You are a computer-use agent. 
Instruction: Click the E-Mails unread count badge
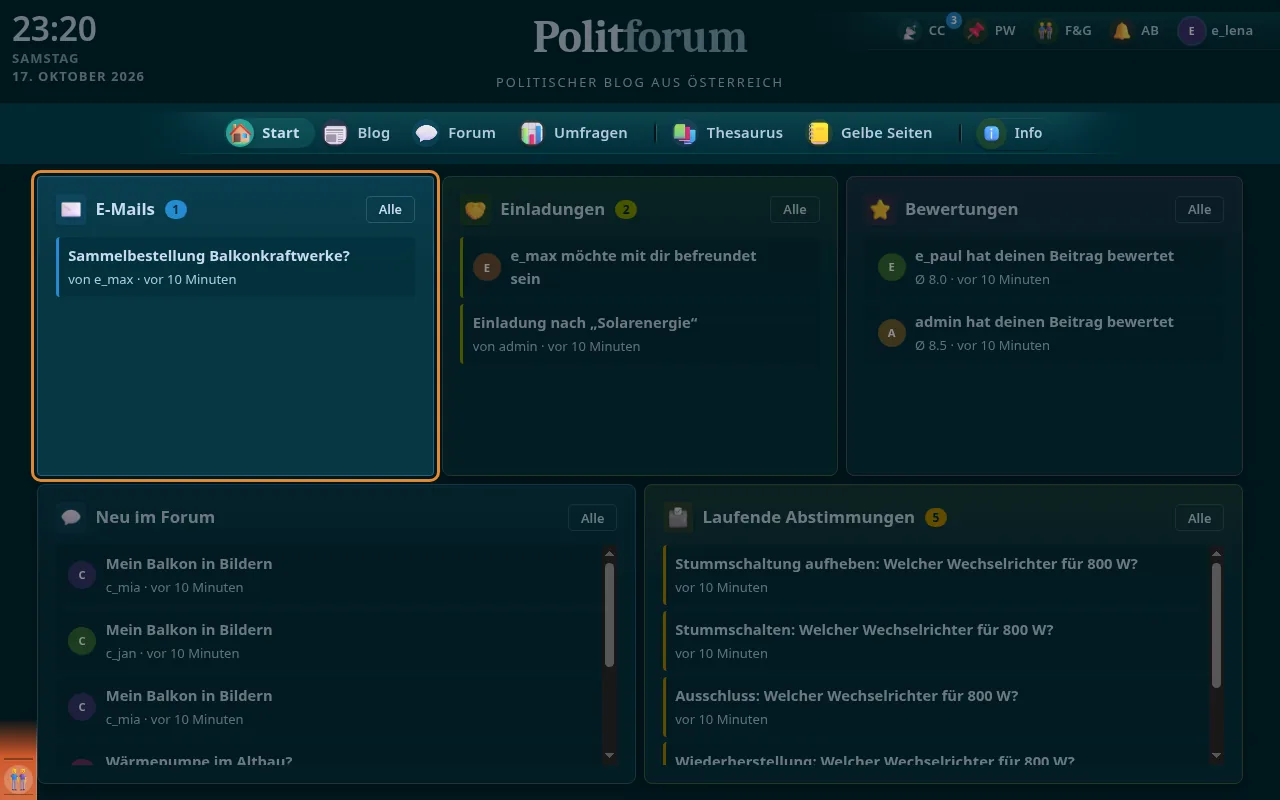[x=176, y=209]
